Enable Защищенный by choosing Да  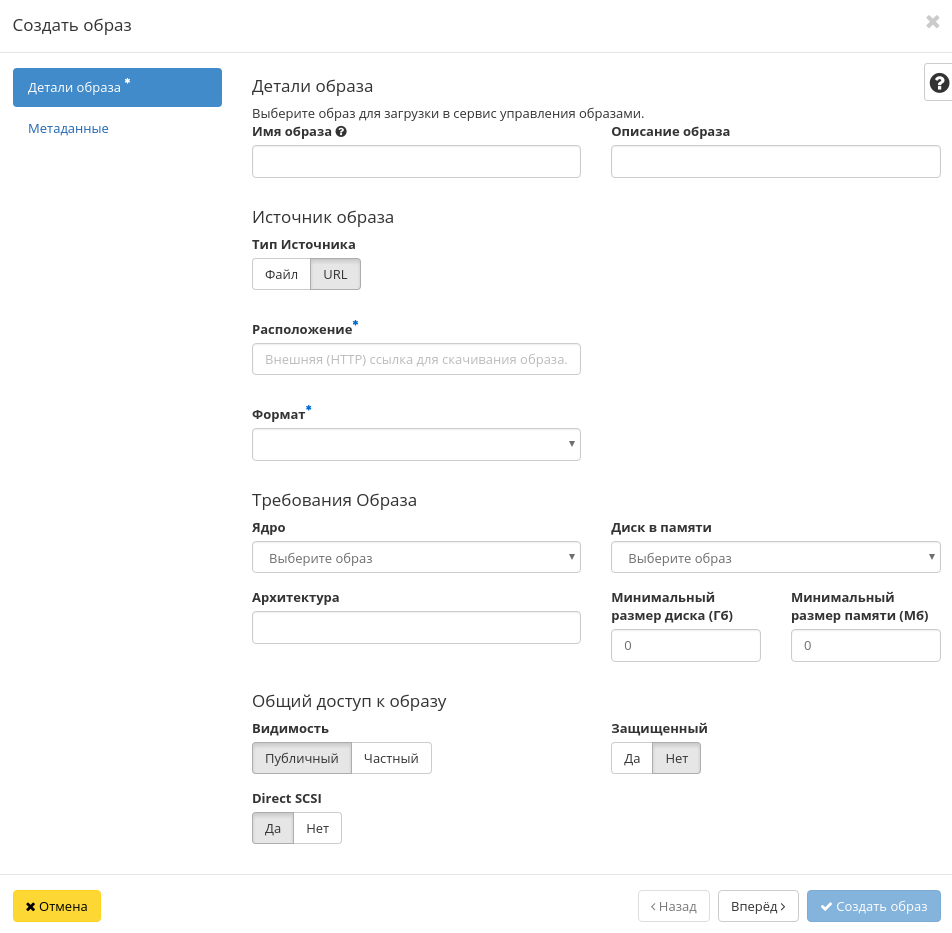632,758
